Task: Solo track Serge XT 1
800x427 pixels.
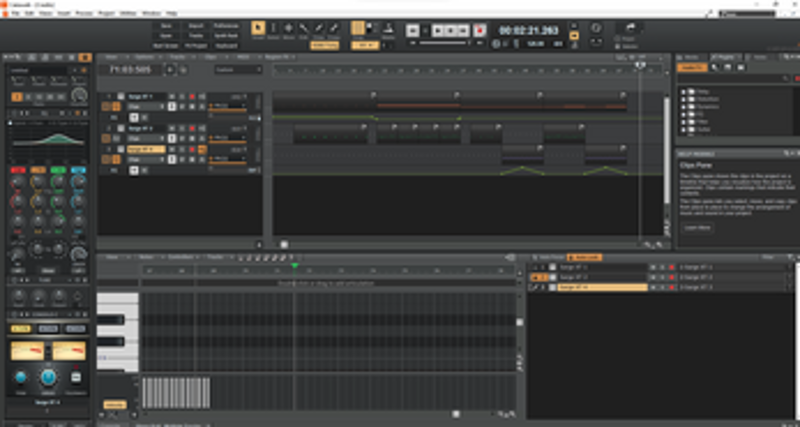Action: pos(182,96)
